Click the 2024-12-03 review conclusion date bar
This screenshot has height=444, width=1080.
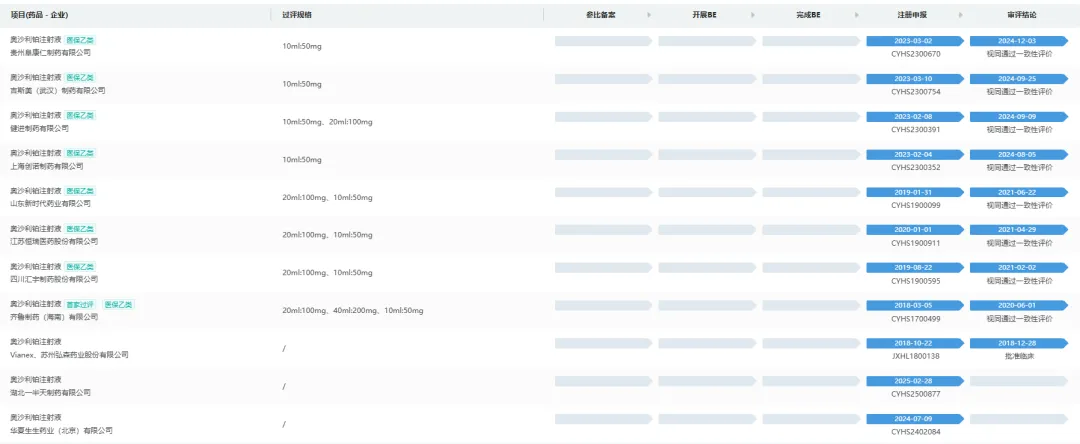pyautogui.click(x=1018, y=41)
